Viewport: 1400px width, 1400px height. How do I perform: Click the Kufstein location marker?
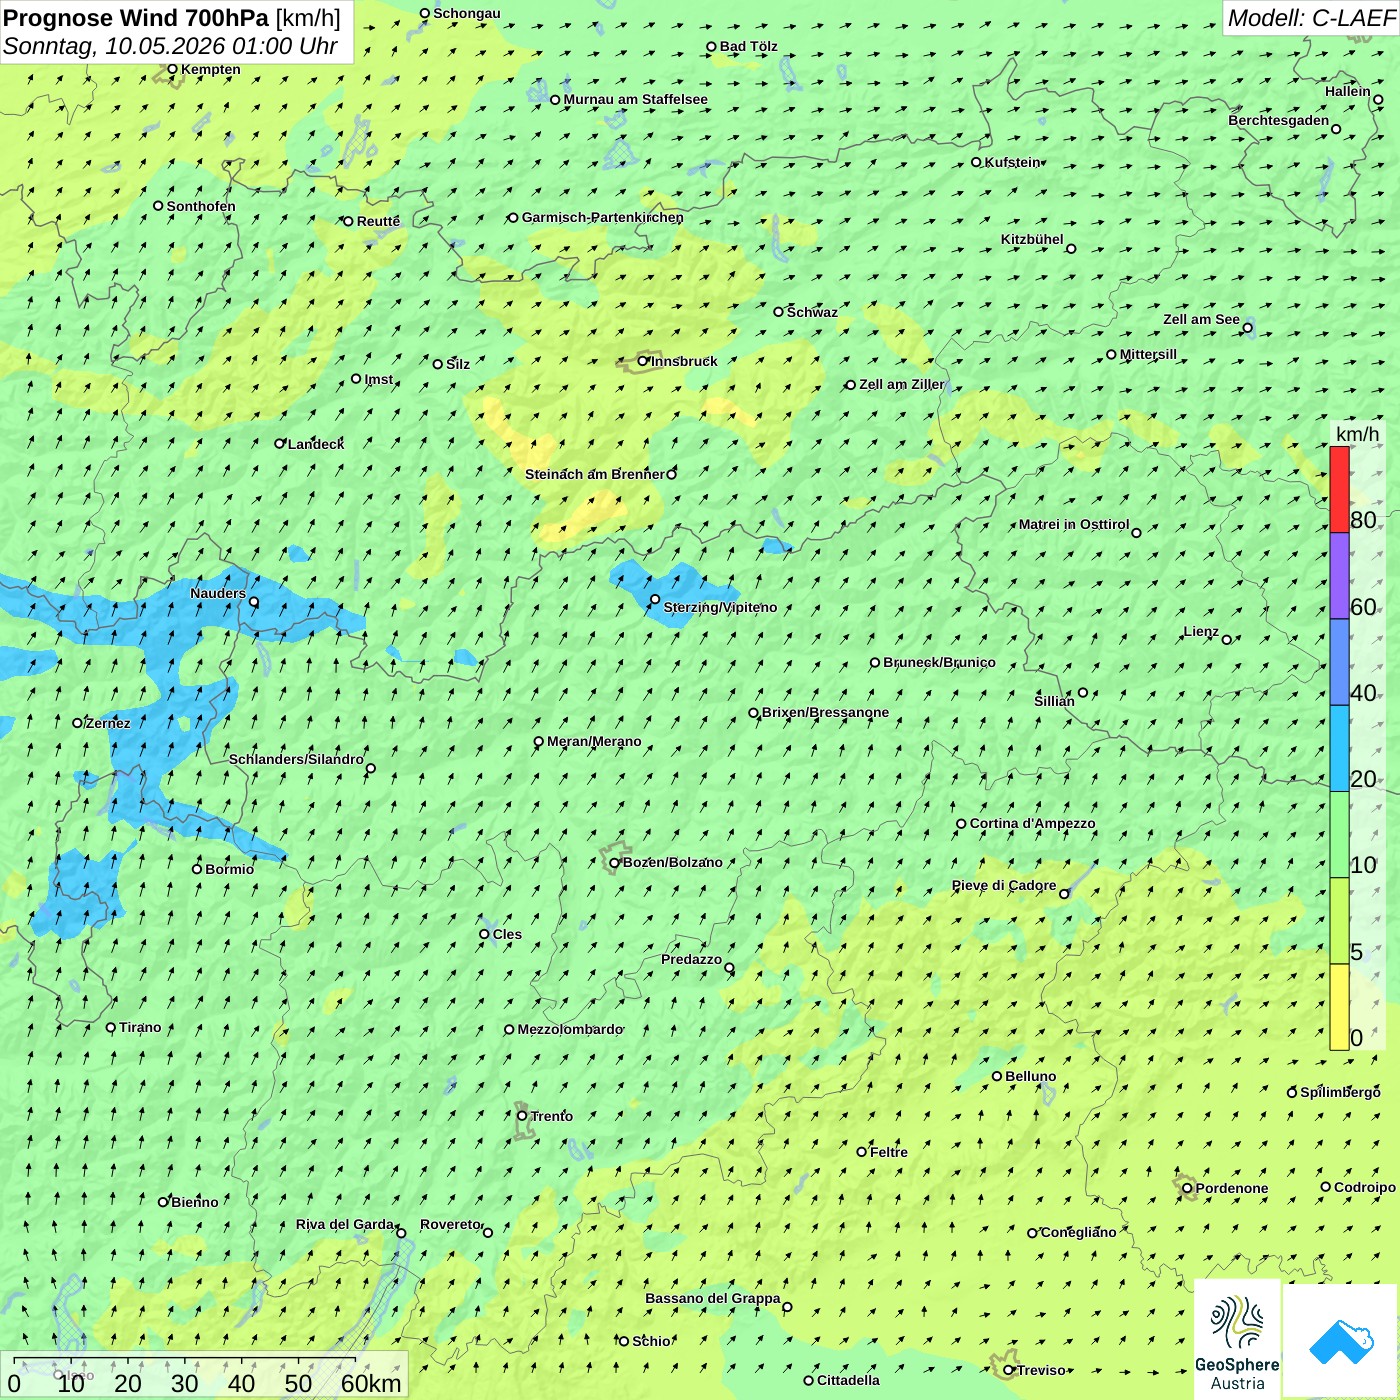tap(977, 162)
